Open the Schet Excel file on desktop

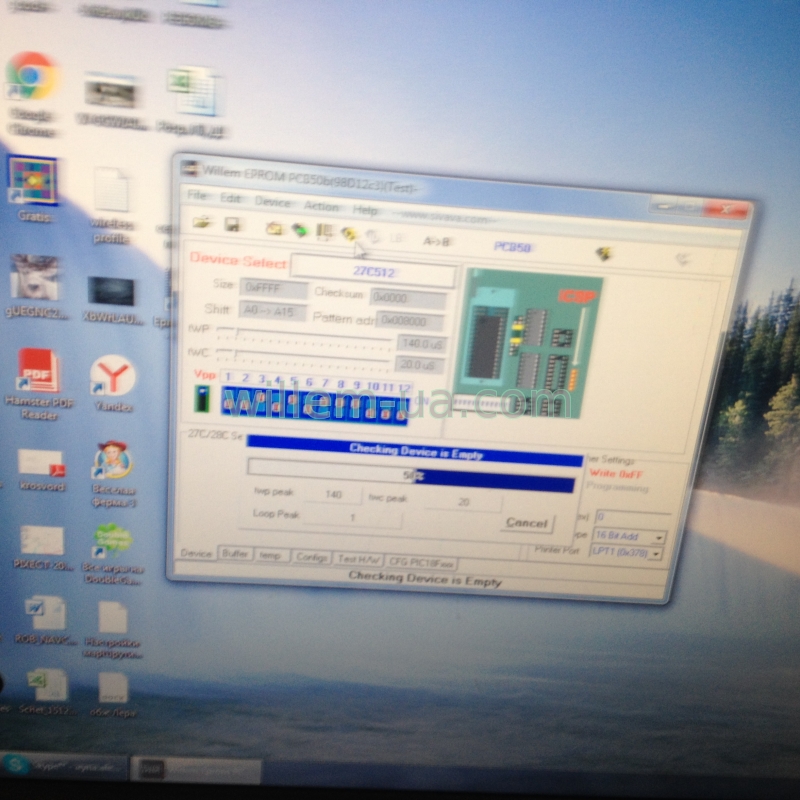click(48, 692)
